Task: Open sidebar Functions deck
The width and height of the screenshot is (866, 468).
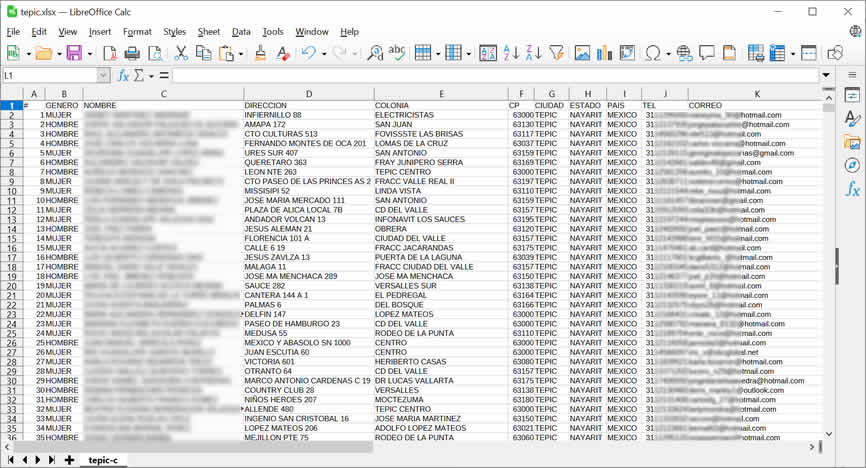Action: pyautogui.click(x=852, y=189)
